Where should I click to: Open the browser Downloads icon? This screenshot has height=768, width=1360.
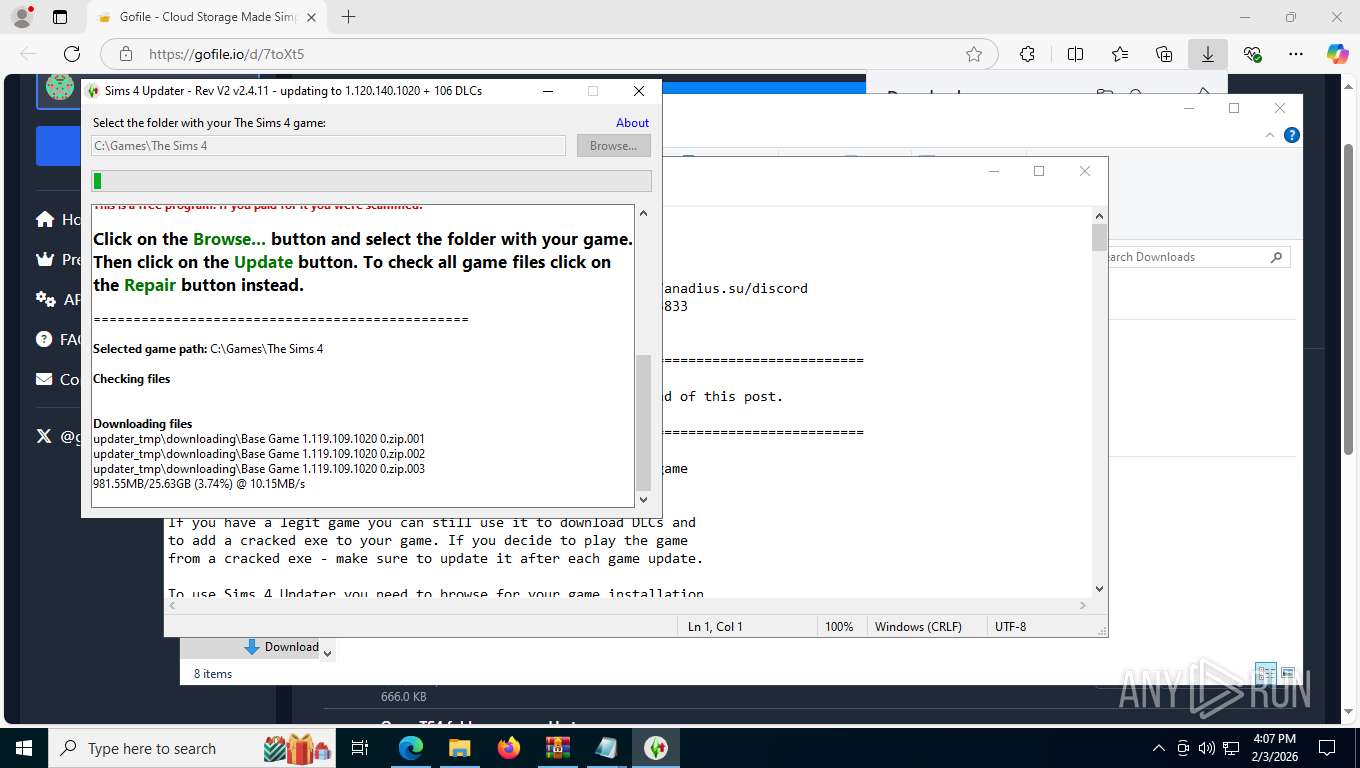[x=1208, y=54]
